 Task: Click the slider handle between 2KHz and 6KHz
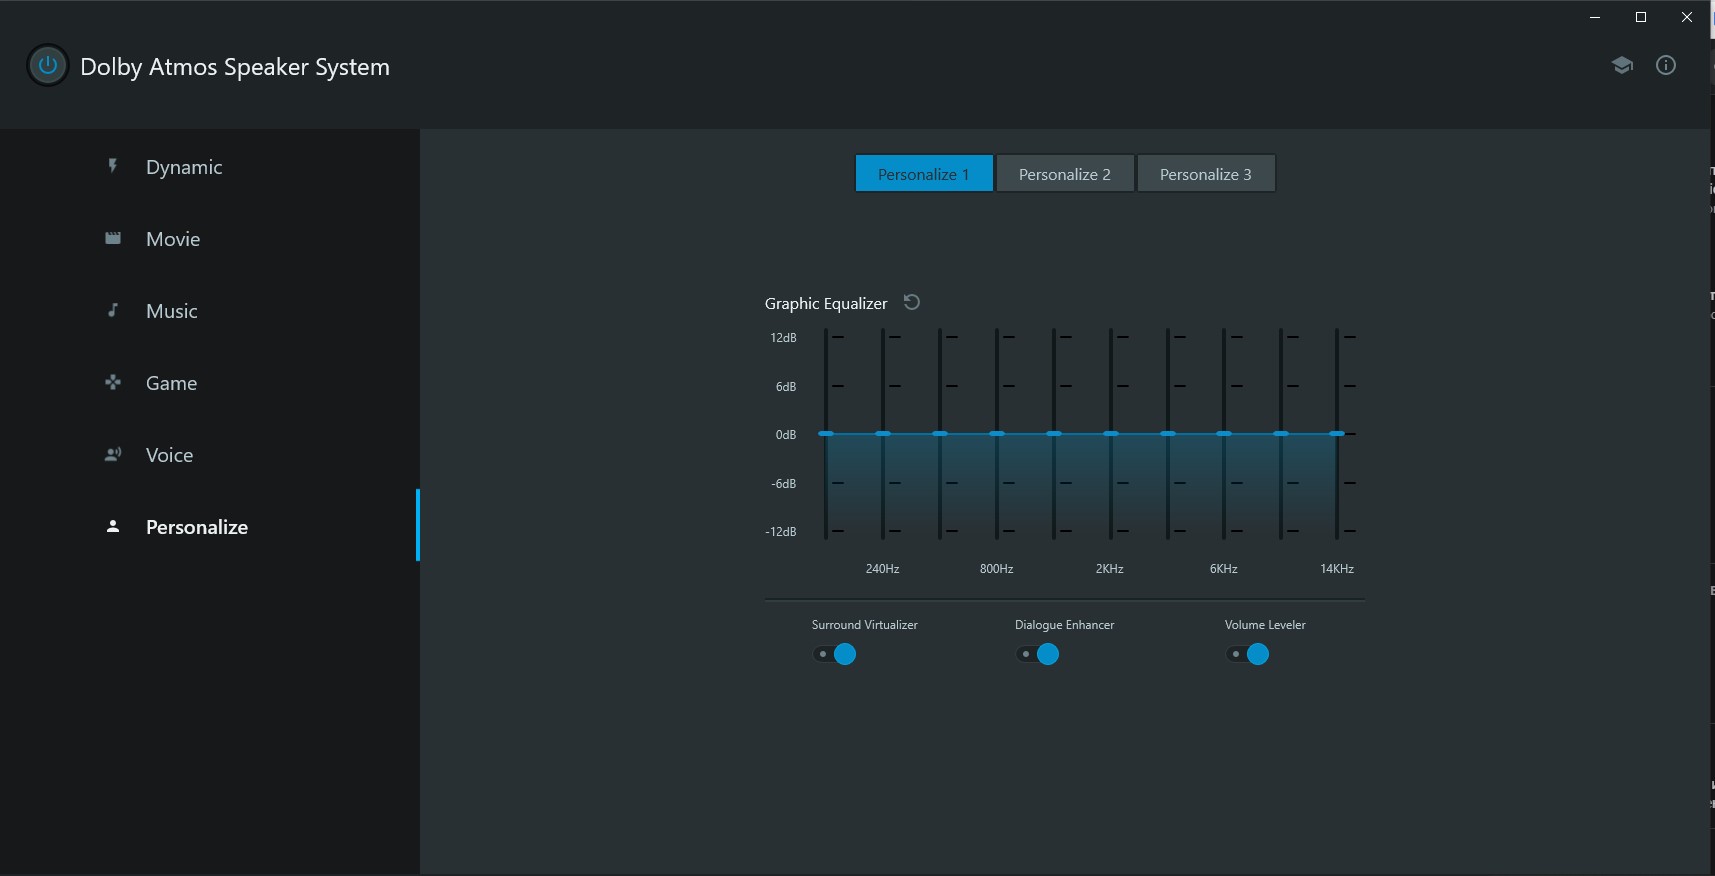pyautogui.click(x=1168, y=434)
